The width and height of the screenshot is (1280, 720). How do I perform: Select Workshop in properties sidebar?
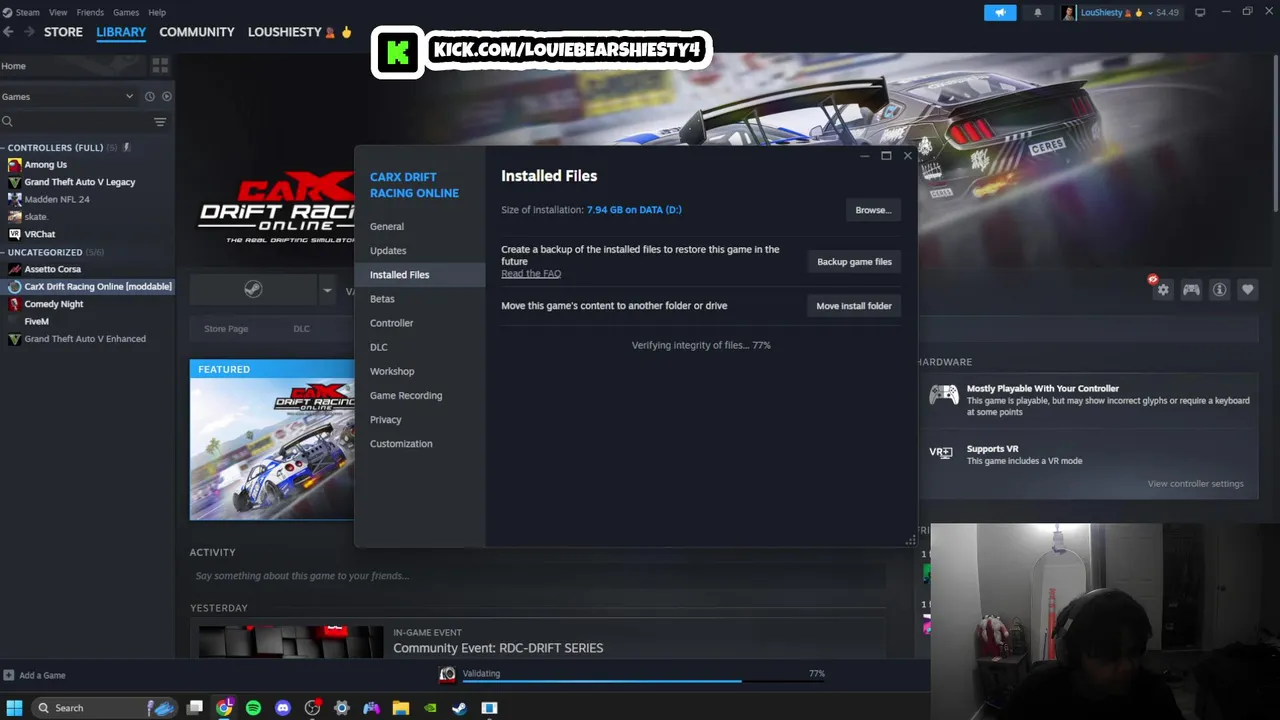point(420,371)
